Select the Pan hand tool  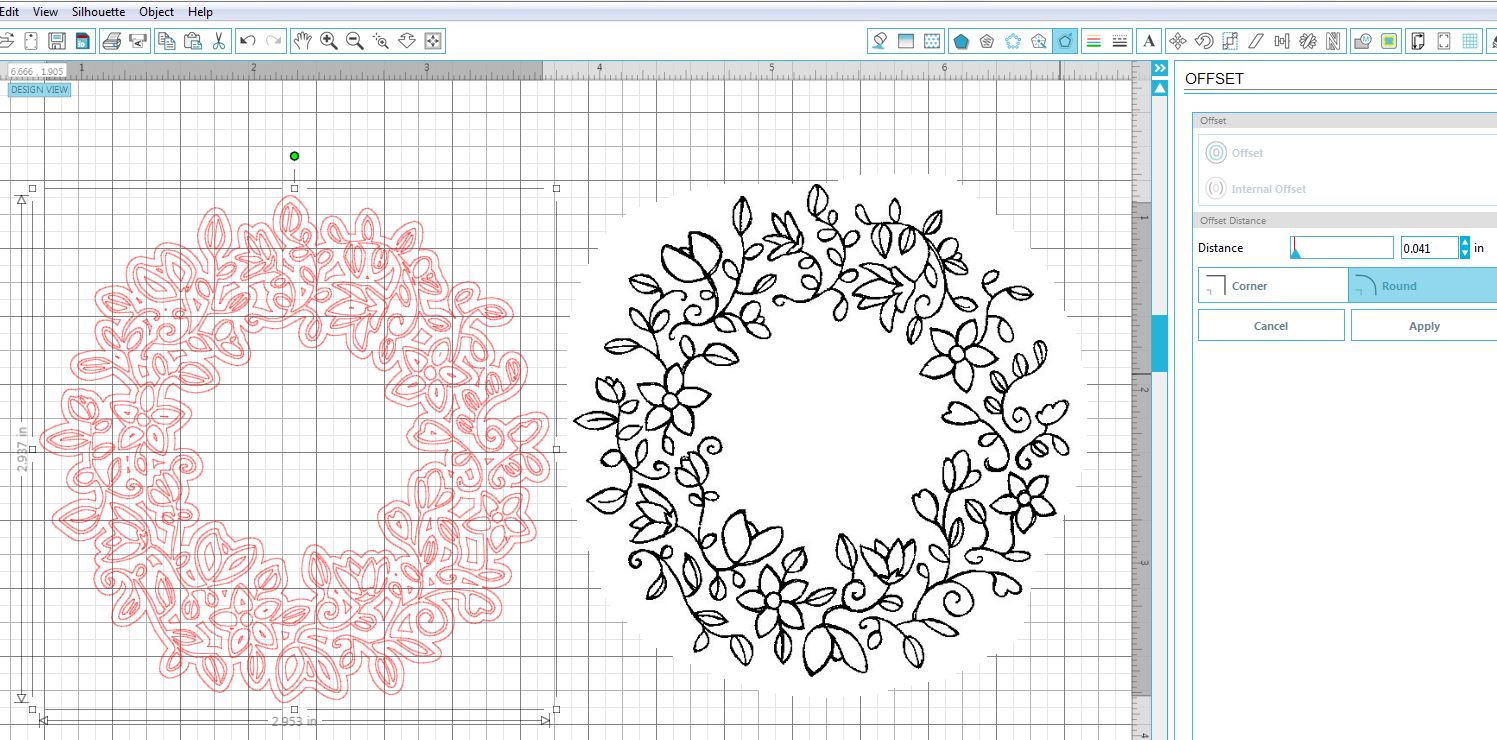point(303,41)
